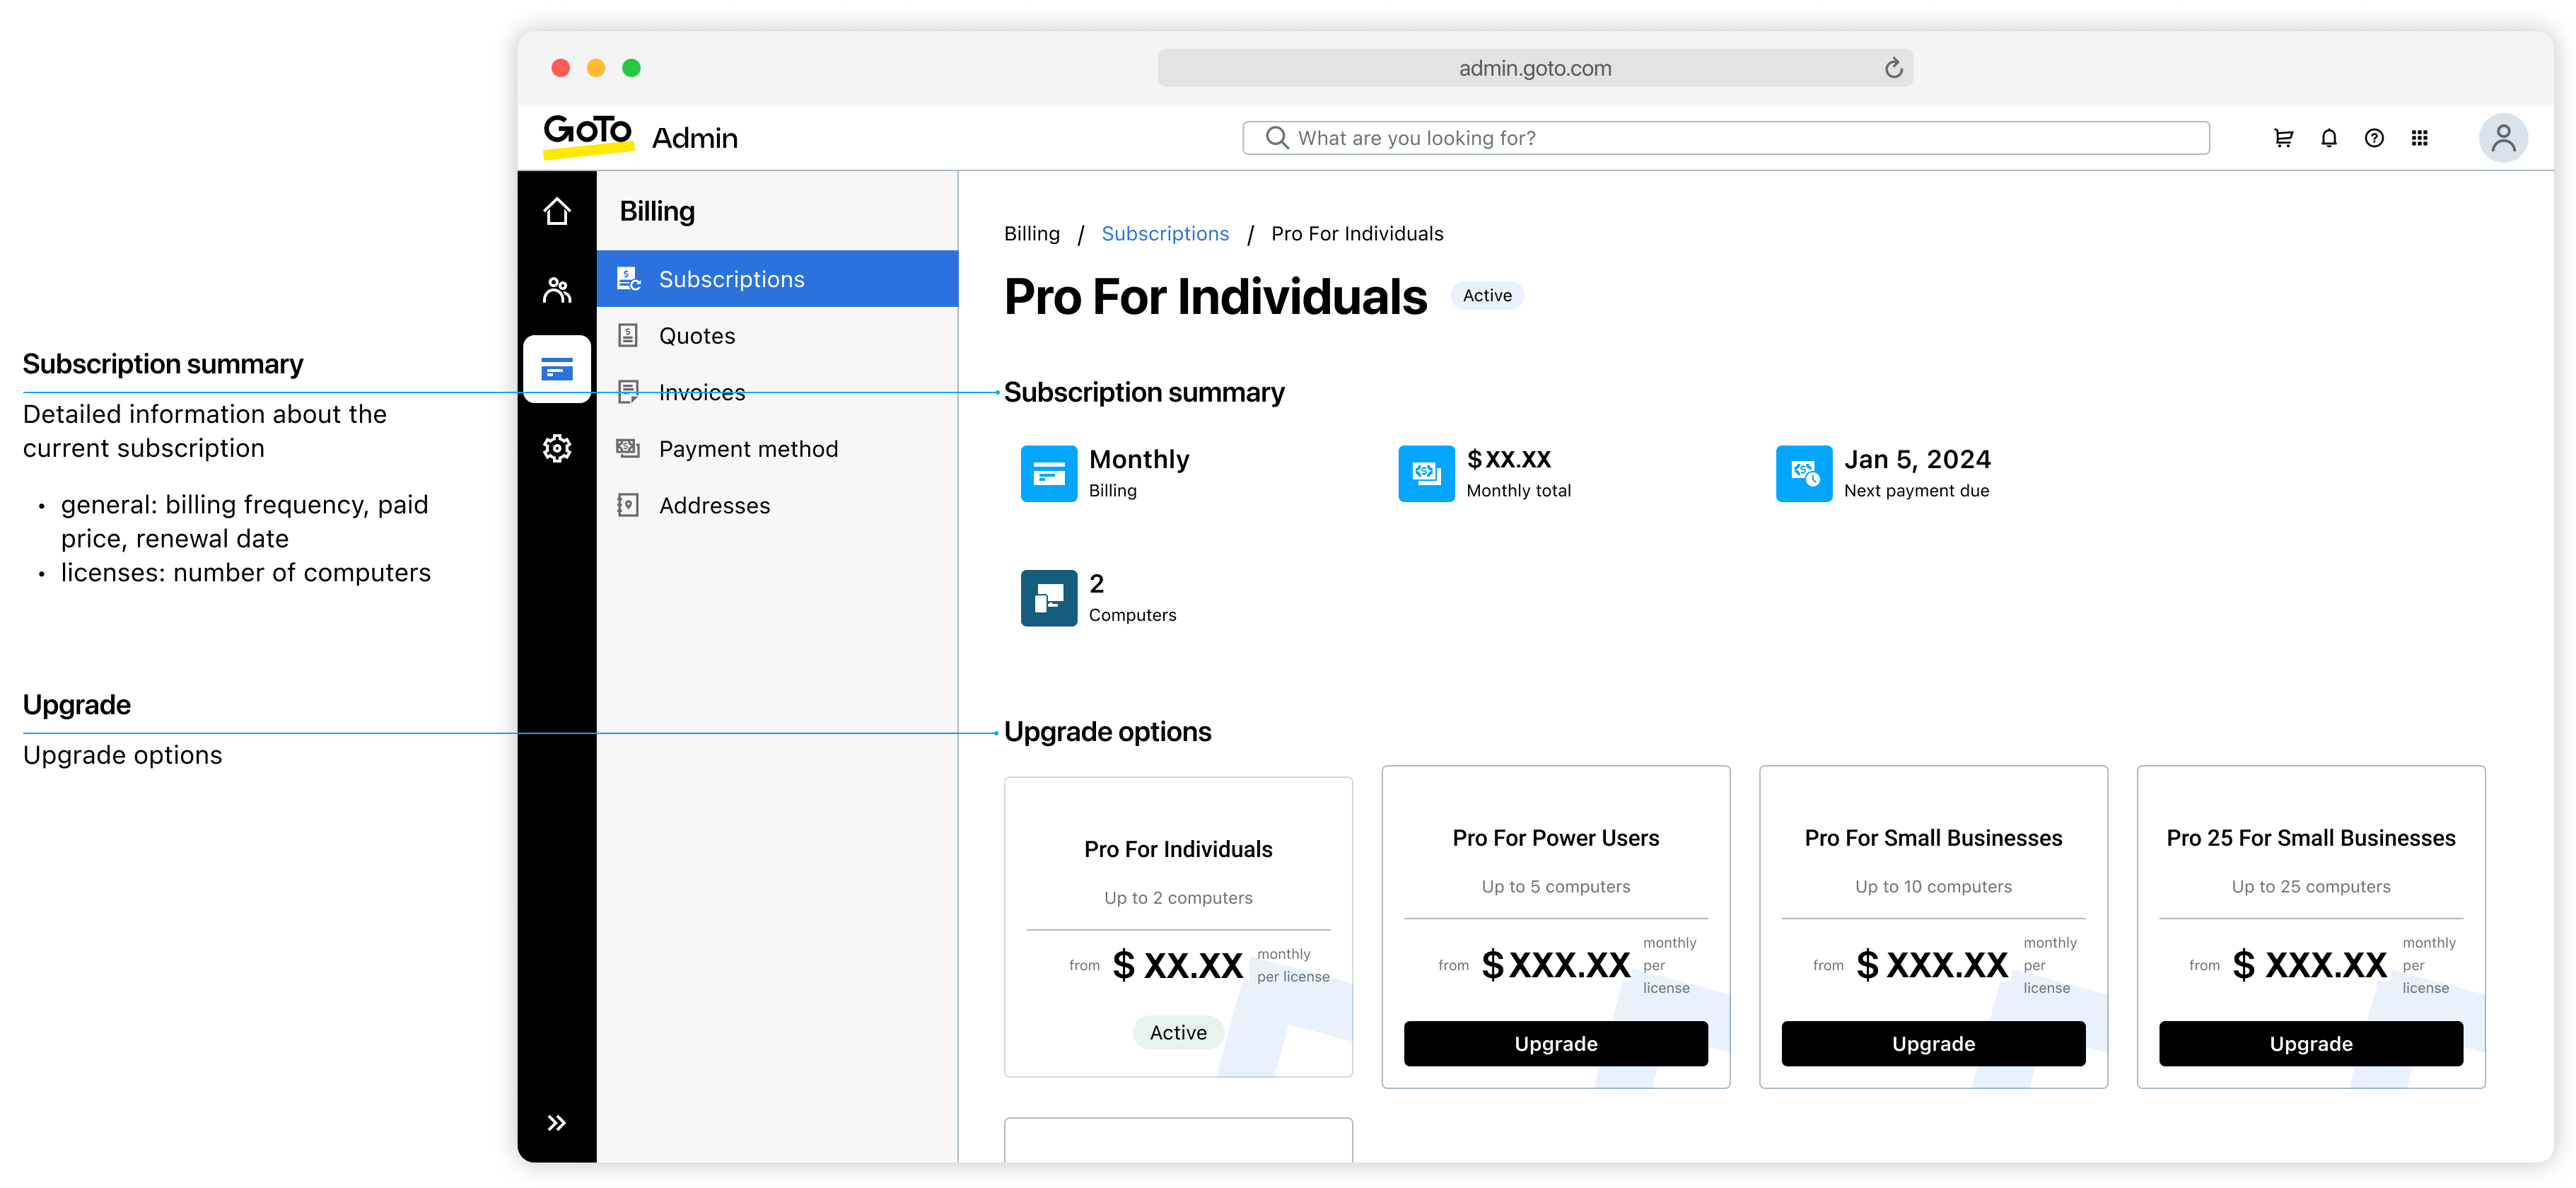Click the Quotes document icon
2576x1188 pixels.
[628, 335]
